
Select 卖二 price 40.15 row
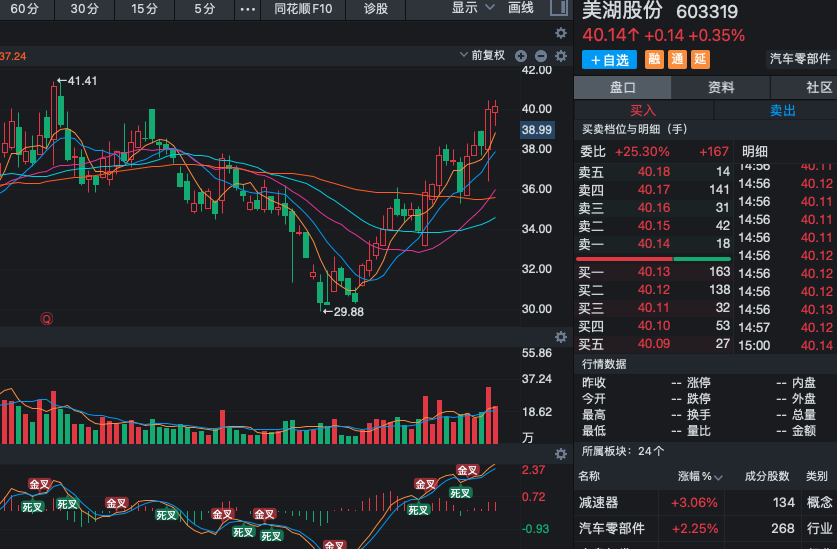(654, 226)
